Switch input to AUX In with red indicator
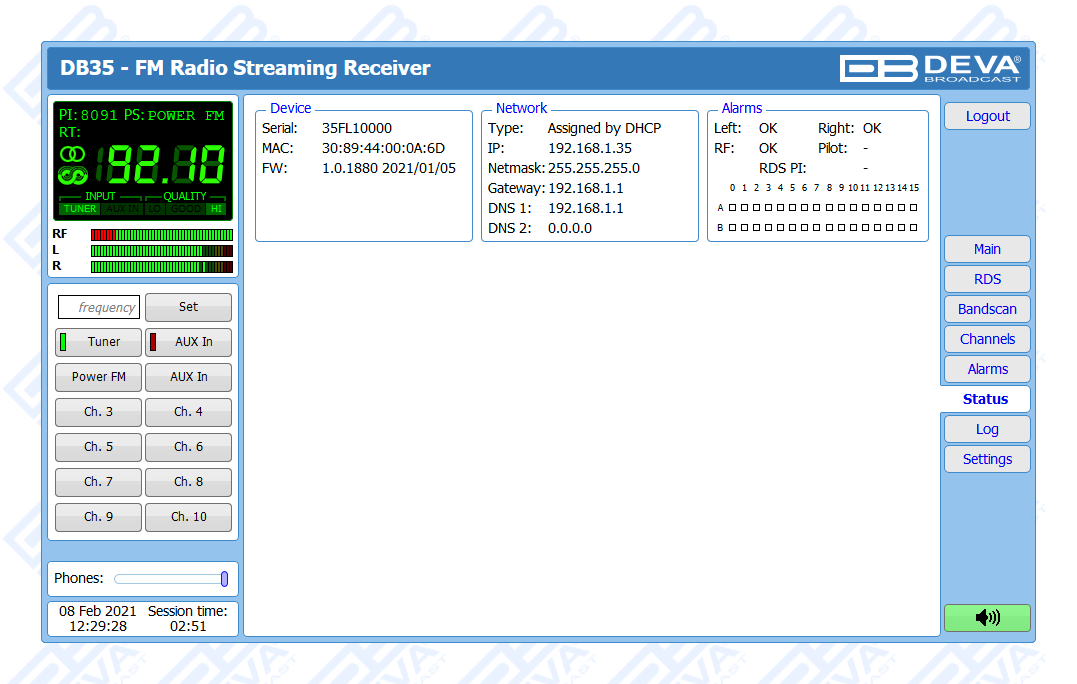Viewport: 1077px width, 684px height. pyautogui.click(x=188, y=342)
